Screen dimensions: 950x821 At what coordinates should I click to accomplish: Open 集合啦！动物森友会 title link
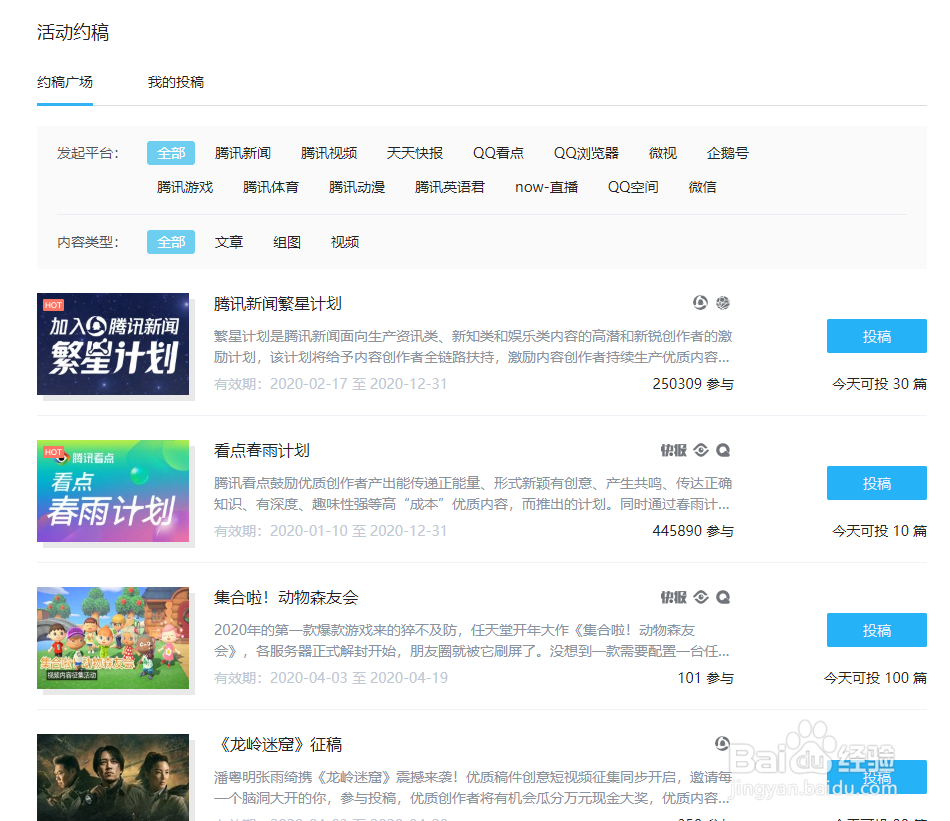pyautogui.click(x=286, y=598)
